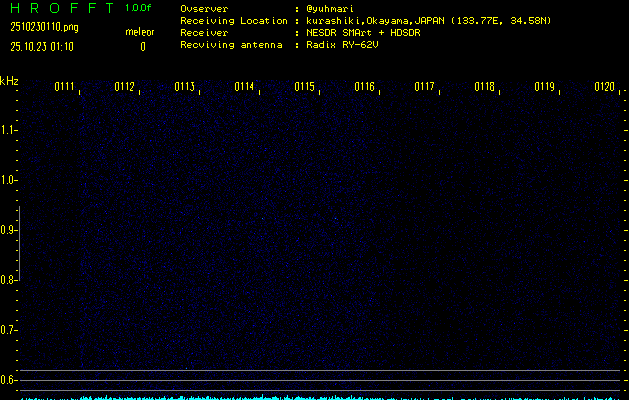
Task: Click the Receiving Location label
Action: tap(234, 21)
